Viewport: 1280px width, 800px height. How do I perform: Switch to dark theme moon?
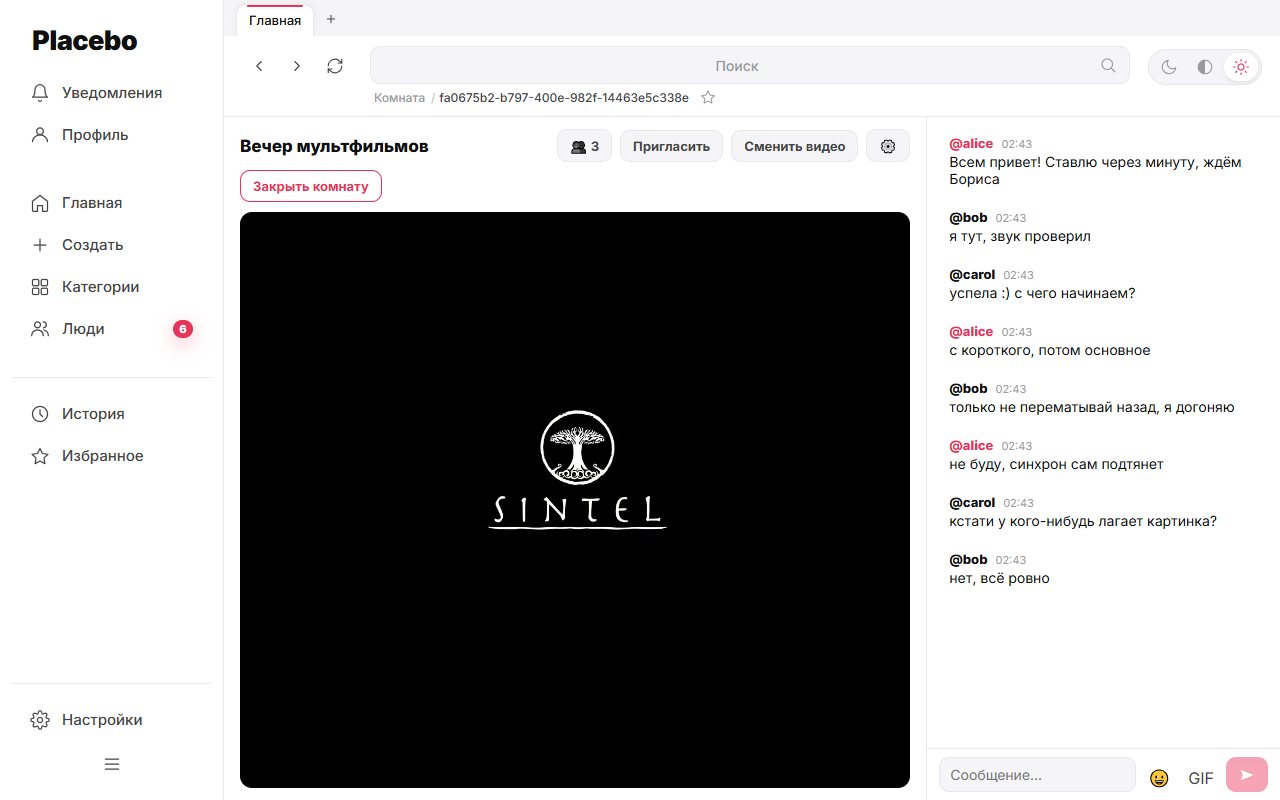tap(1169, 67)
